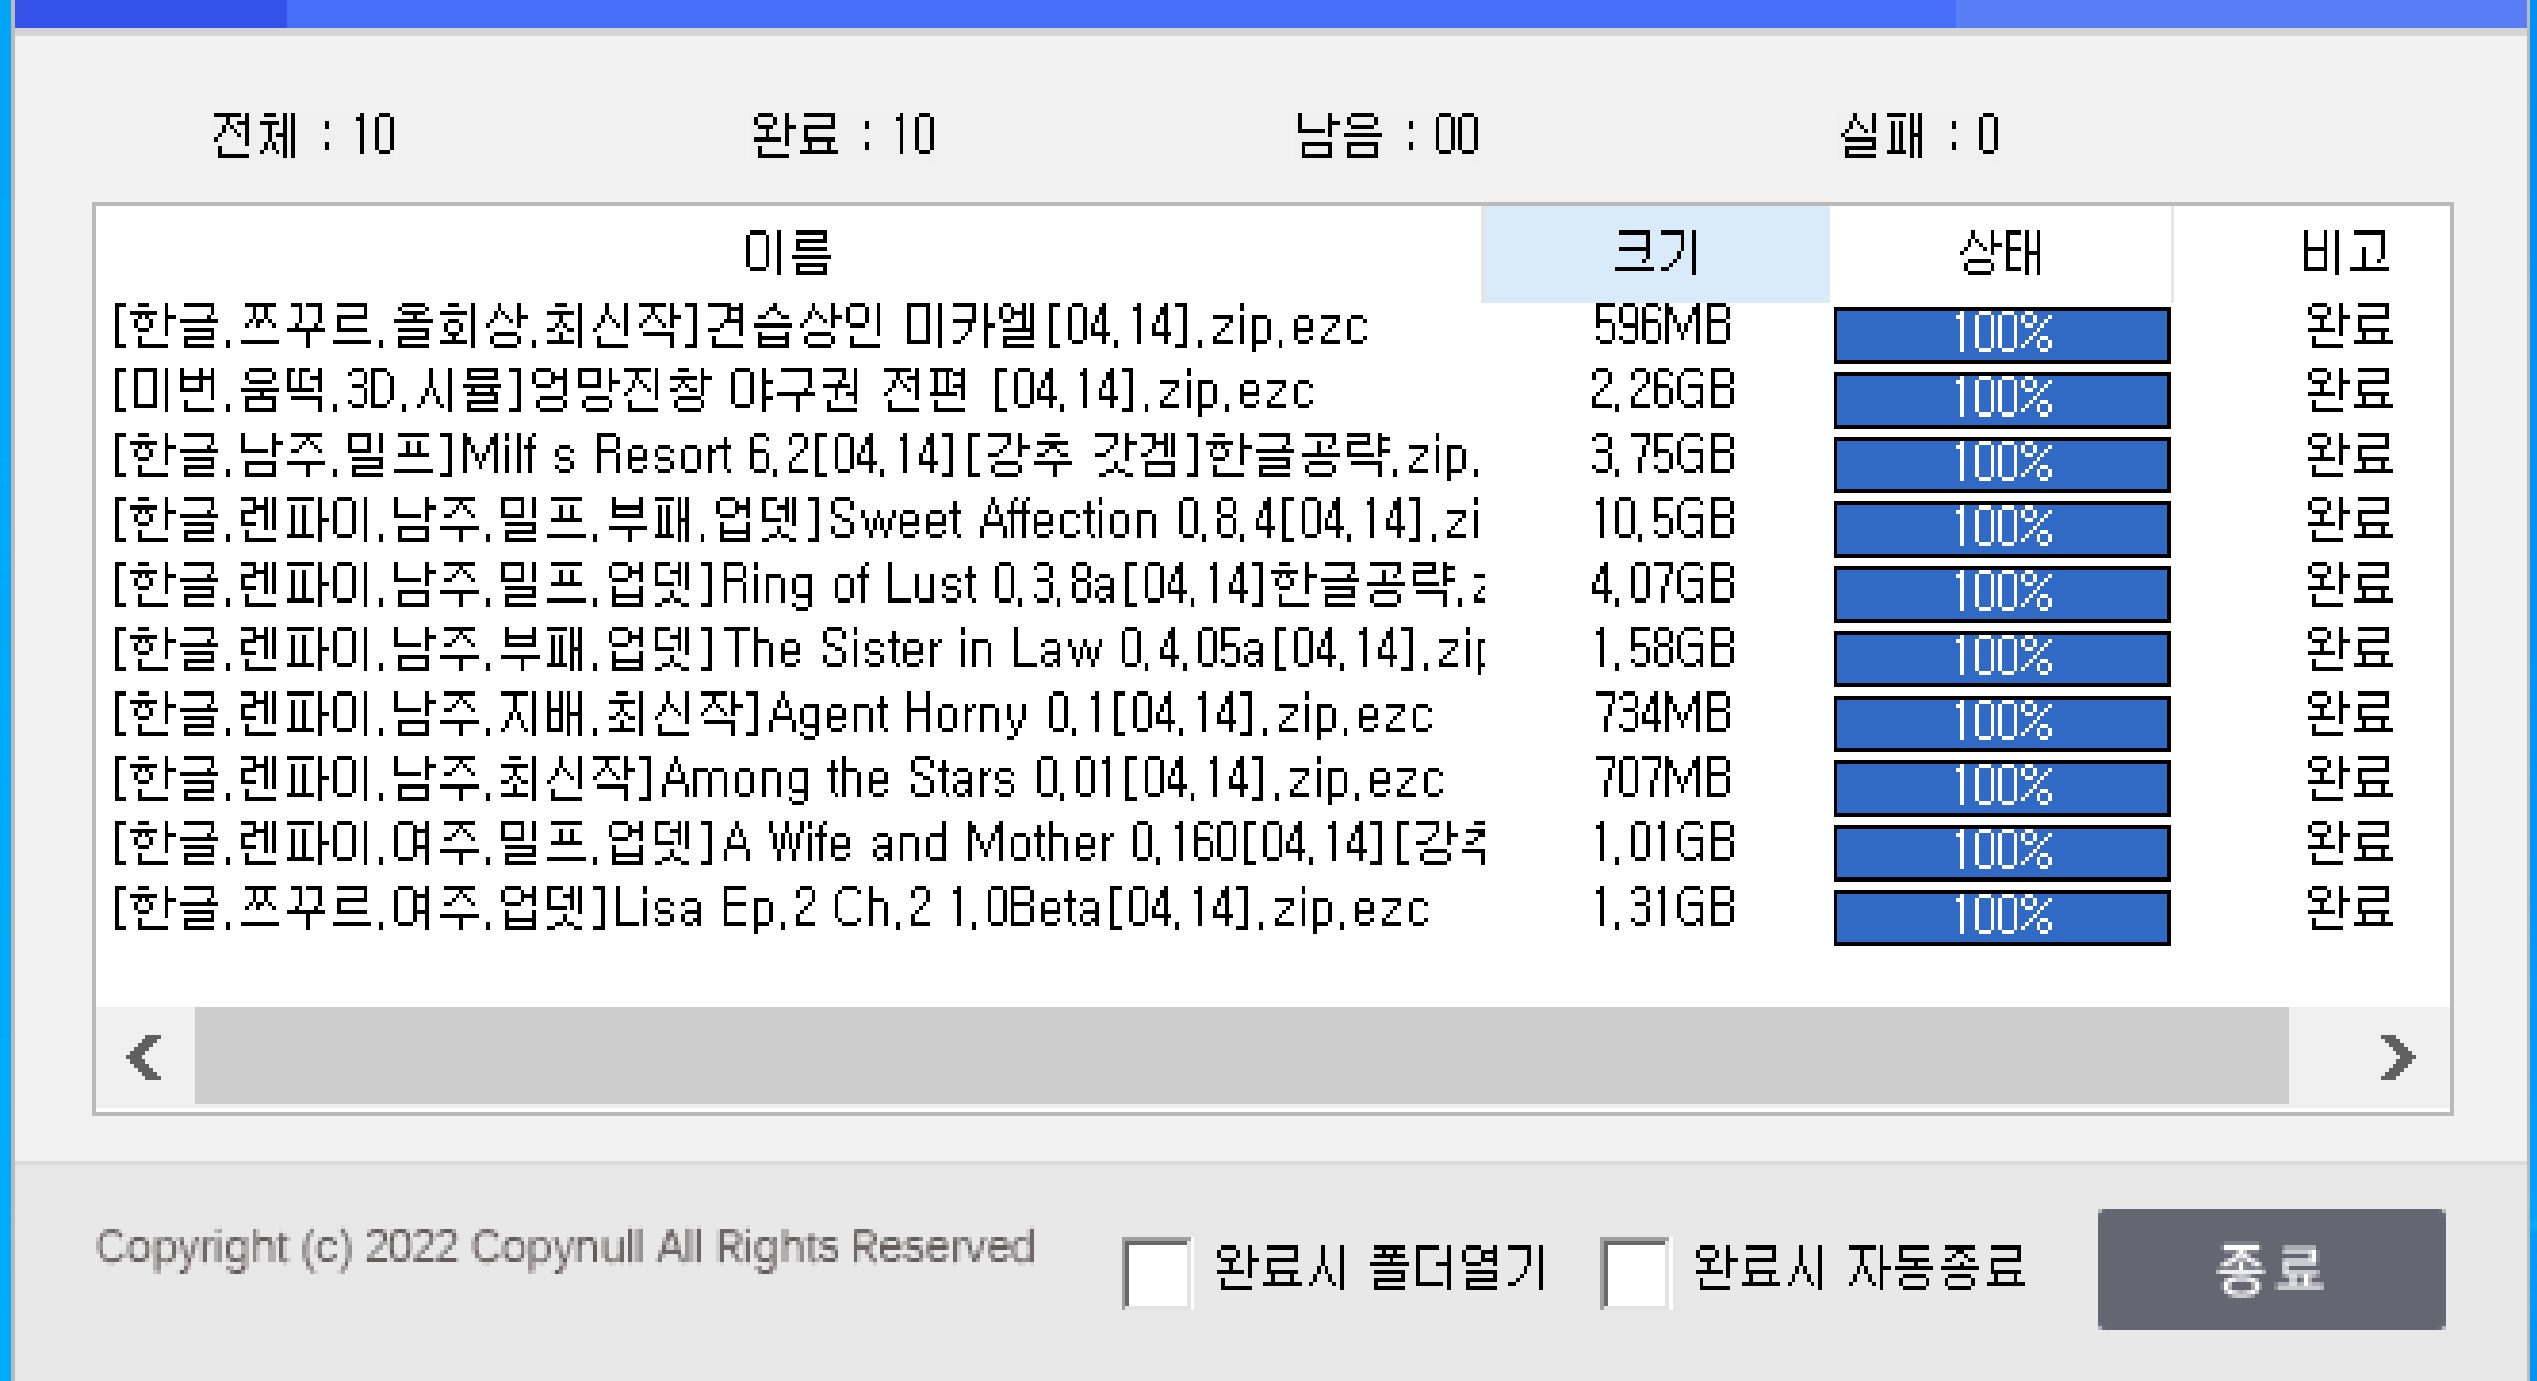
Task: Click the 상태 column header
Action: [2000, 252]
